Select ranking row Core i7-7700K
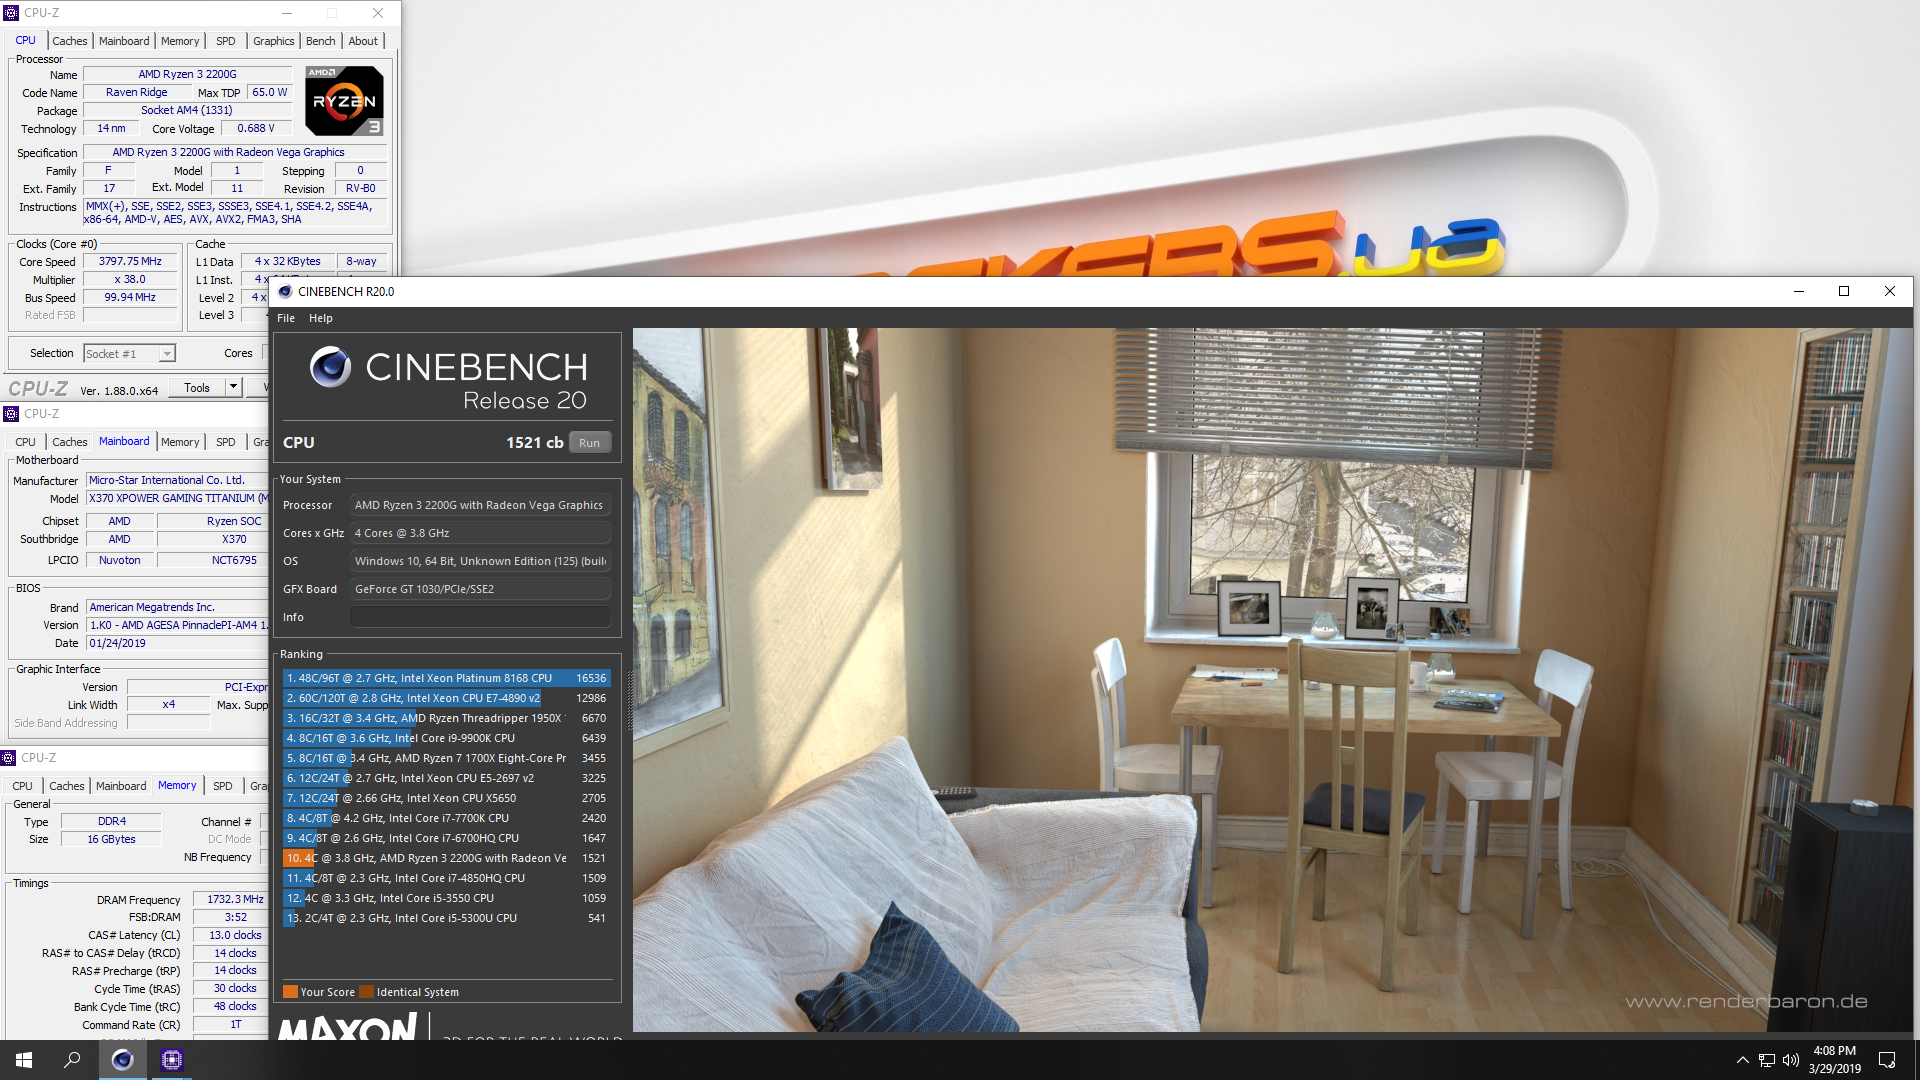The width and height of the screenshot is (1920, 1080). click(x=446, y=818)
